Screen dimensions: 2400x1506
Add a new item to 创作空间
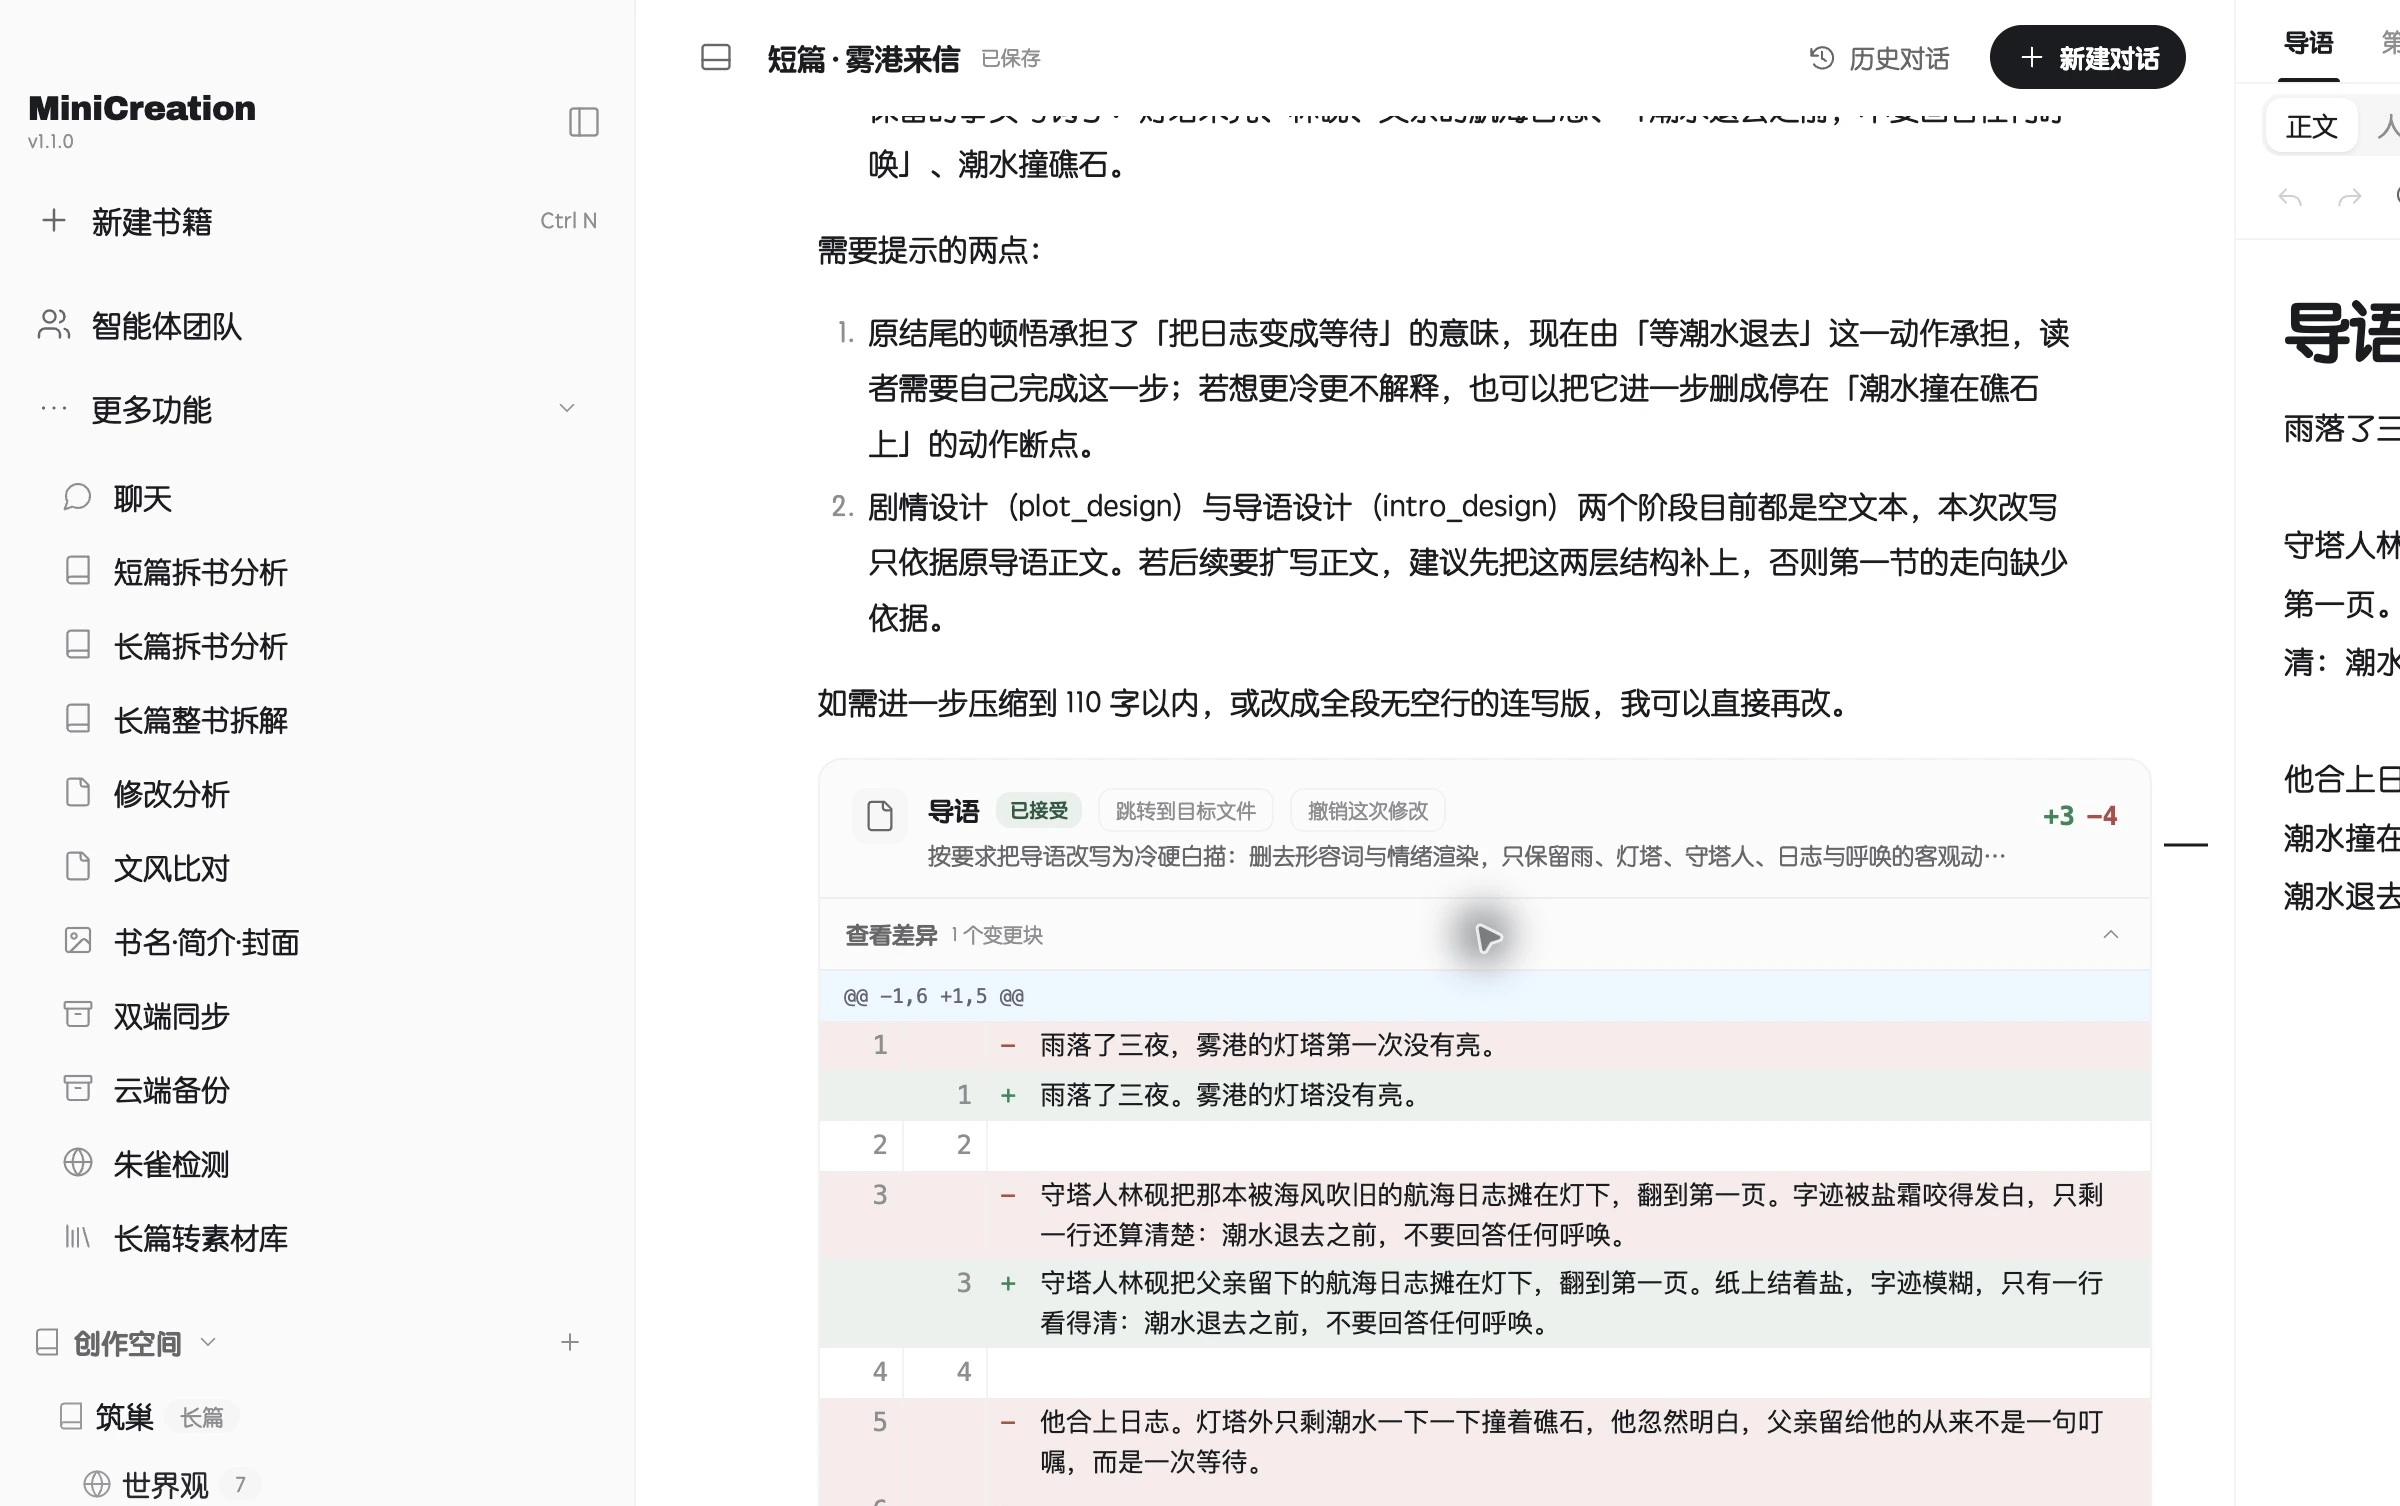coord(570,1342)
